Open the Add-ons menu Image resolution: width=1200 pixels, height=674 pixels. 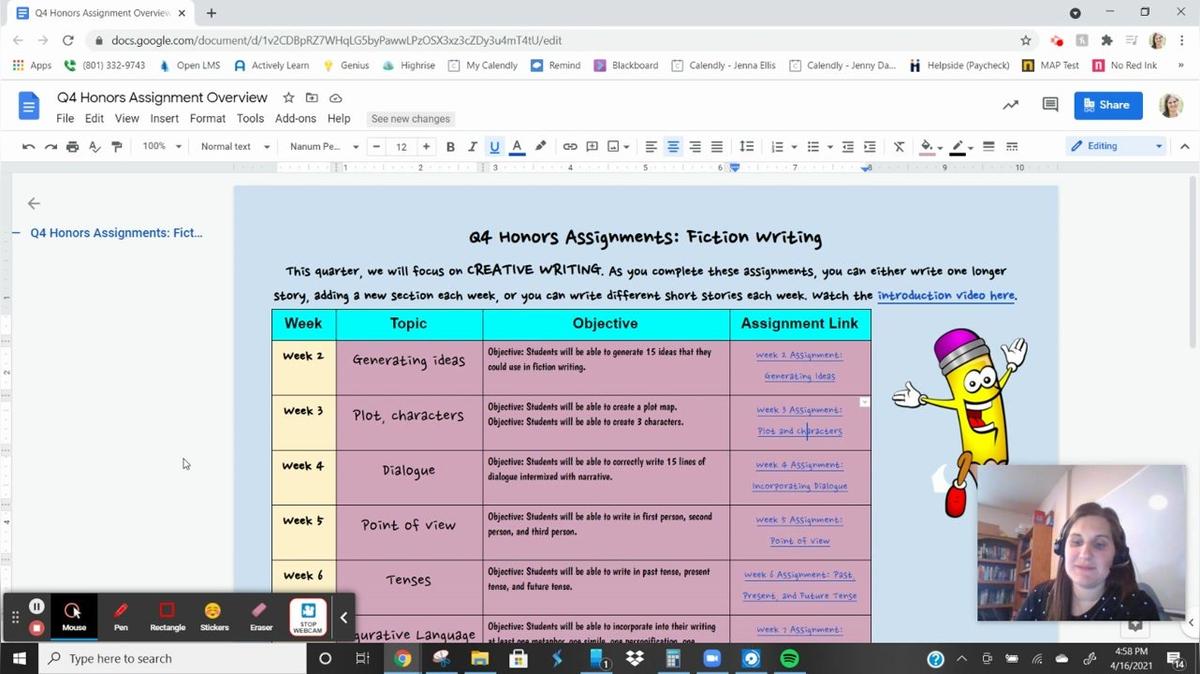296,118
